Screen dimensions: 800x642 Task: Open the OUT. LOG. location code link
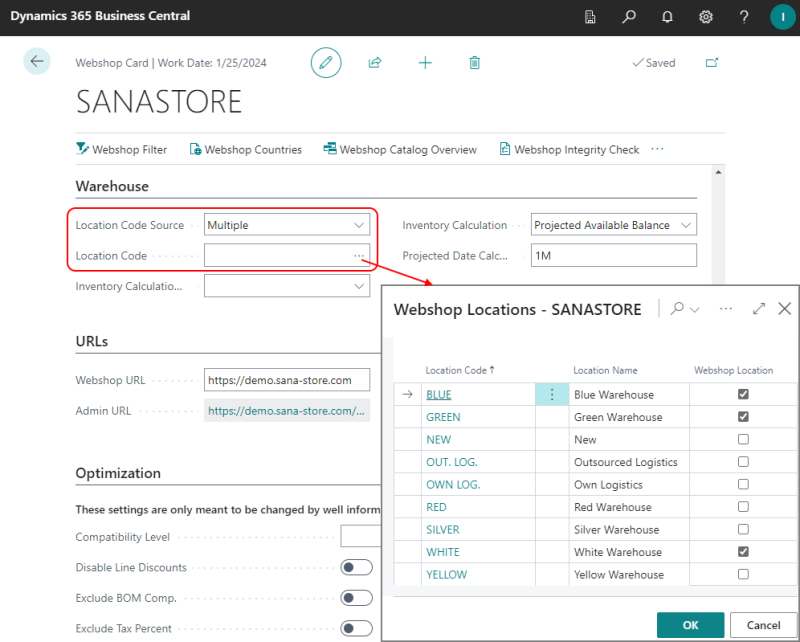point(452,462)
